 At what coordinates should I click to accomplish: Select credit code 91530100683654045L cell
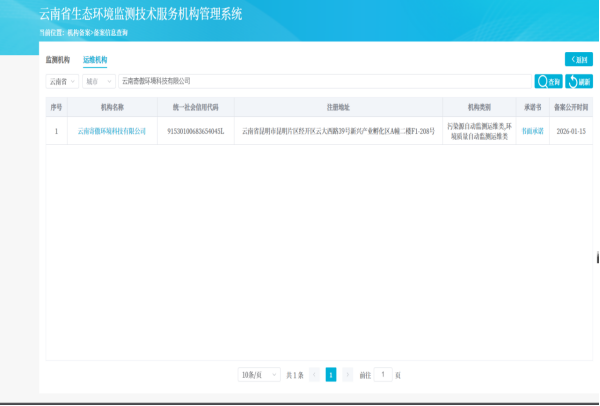click(x=196, y=131)
